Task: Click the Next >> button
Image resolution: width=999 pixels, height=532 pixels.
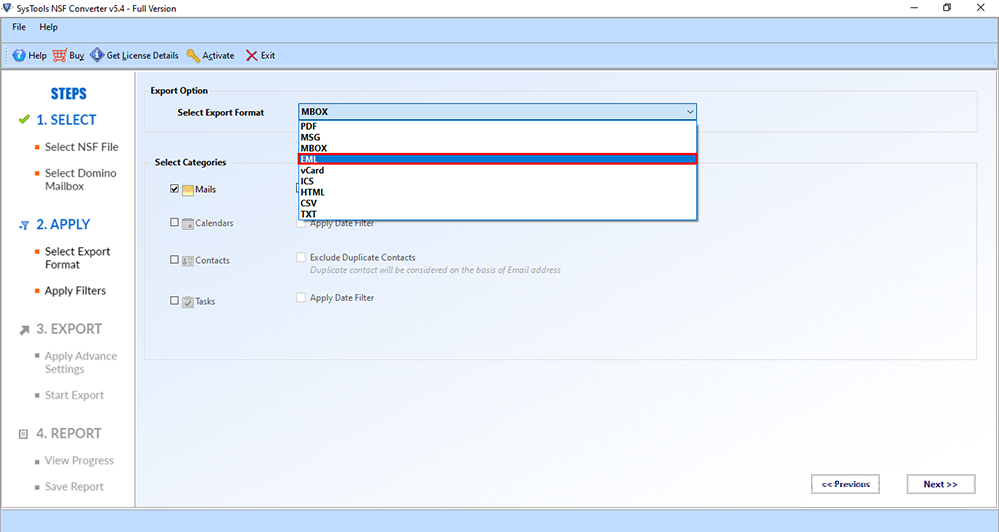Action: (940, 484)
